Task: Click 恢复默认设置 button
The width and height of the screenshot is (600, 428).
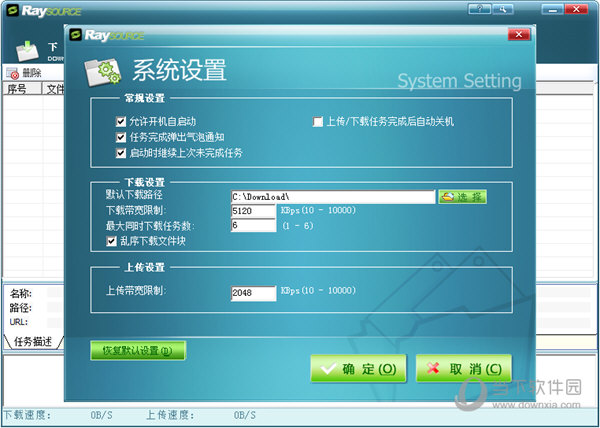Action: pyautogui.click(x=138, y=351)
